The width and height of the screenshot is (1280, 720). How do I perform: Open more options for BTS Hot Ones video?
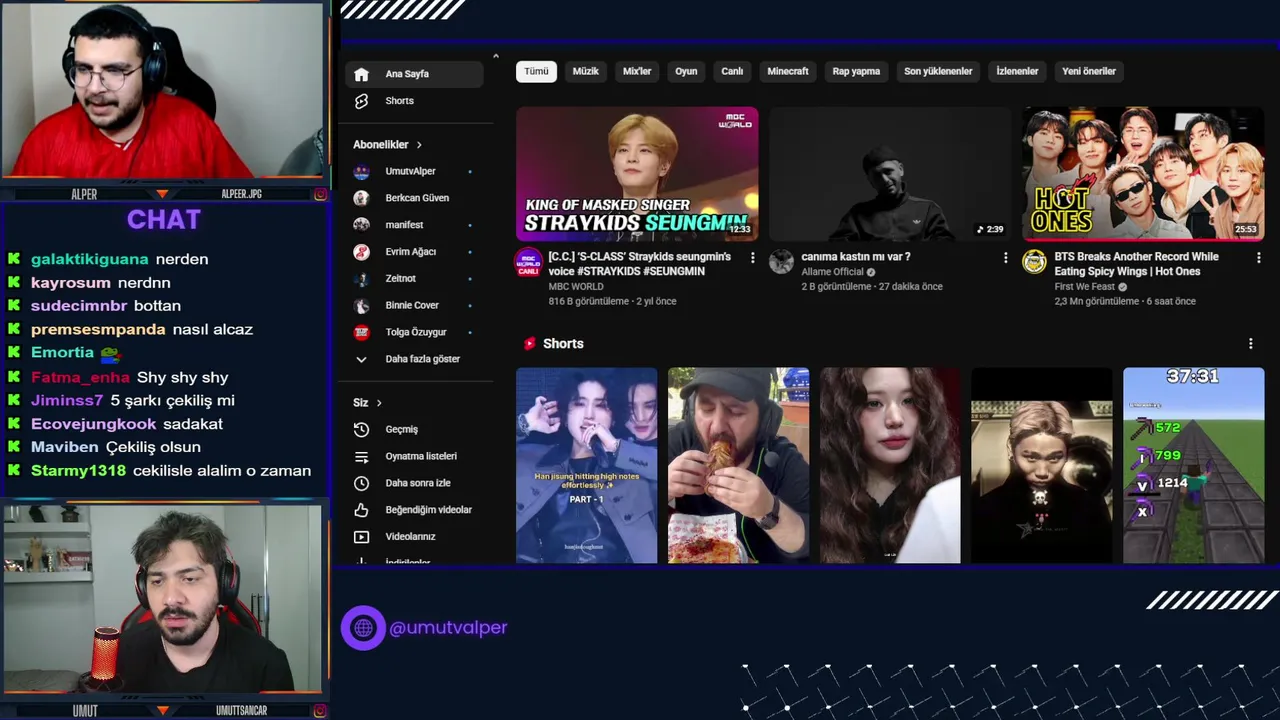1258,258
